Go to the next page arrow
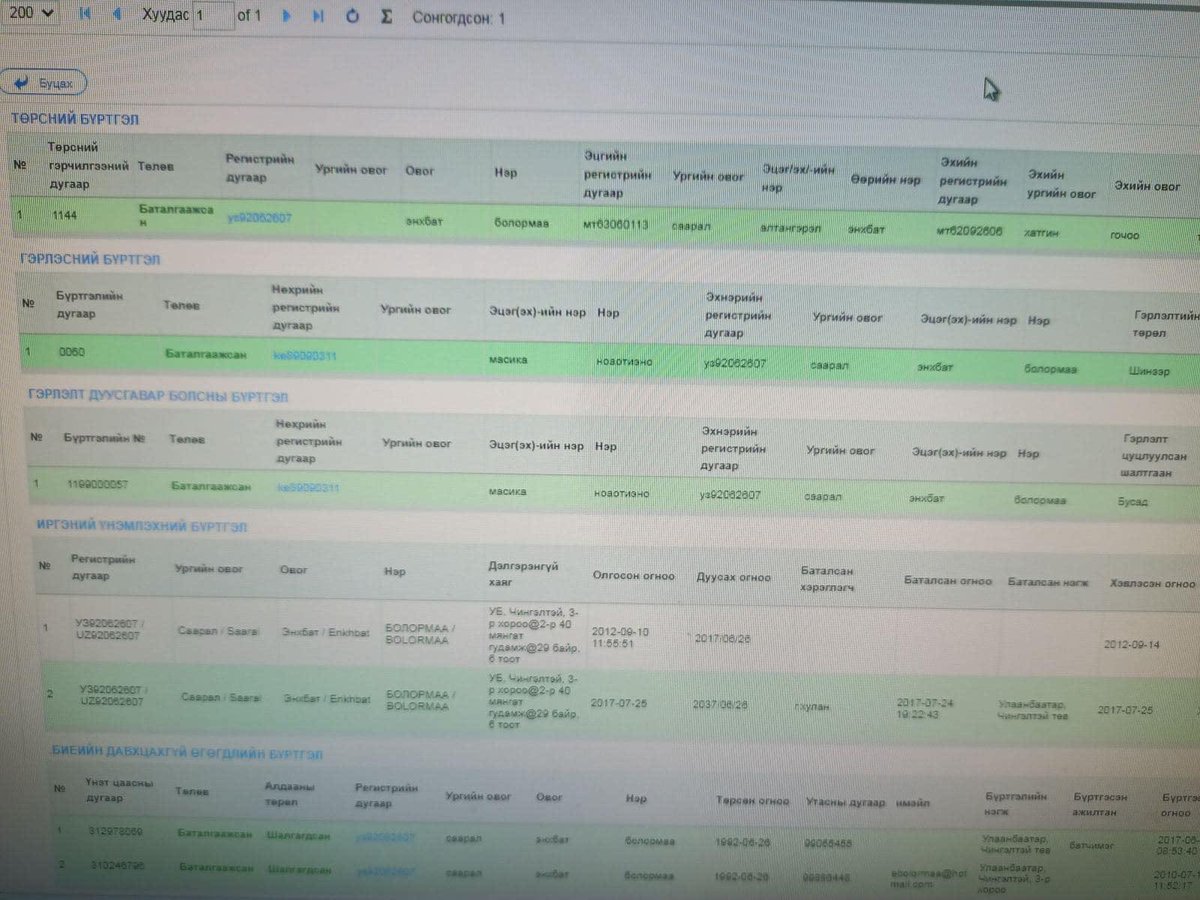Viewport: 1200px width, 900px height. (287, 16)
